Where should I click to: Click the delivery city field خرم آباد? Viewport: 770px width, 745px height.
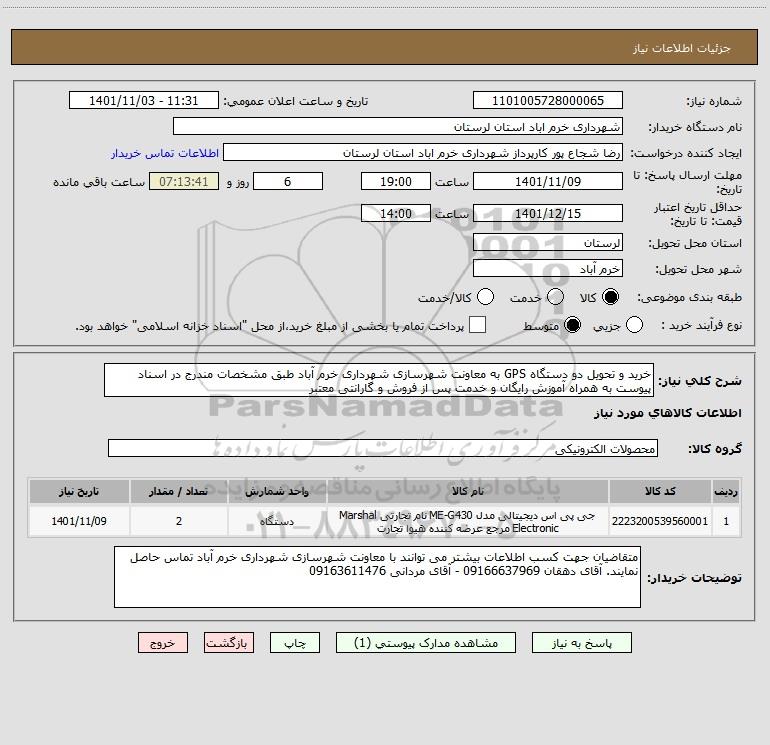(548, 269)
